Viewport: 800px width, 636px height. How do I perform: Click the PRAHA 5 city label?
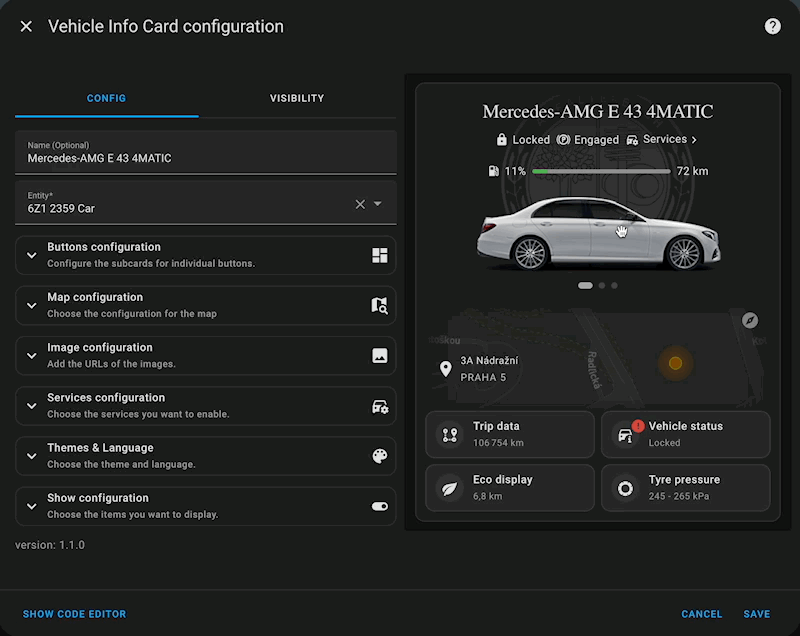click(483, 377)
